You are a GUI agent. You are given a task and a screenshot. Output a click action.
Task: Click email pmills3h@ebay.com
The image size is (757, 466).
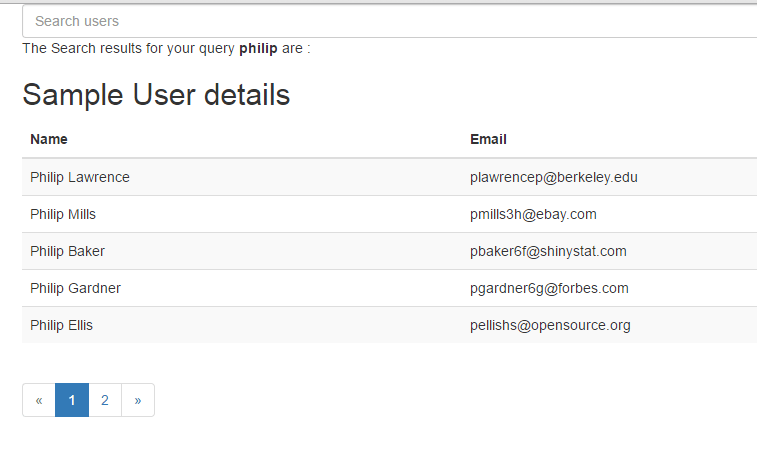533,214
